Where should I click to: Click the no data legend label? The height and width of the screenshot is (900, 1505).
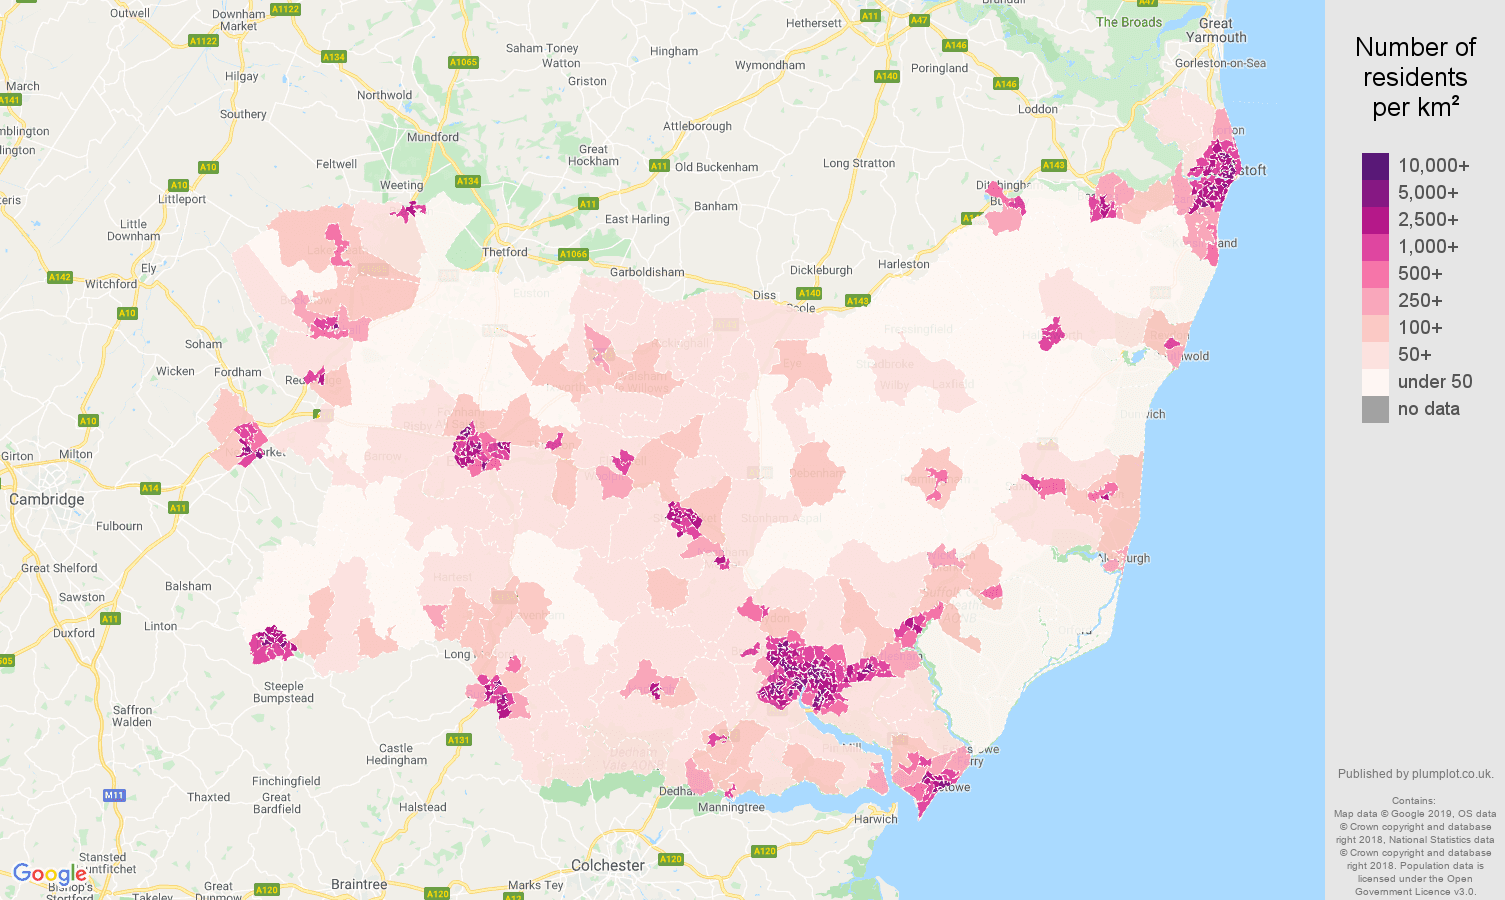1429,409
